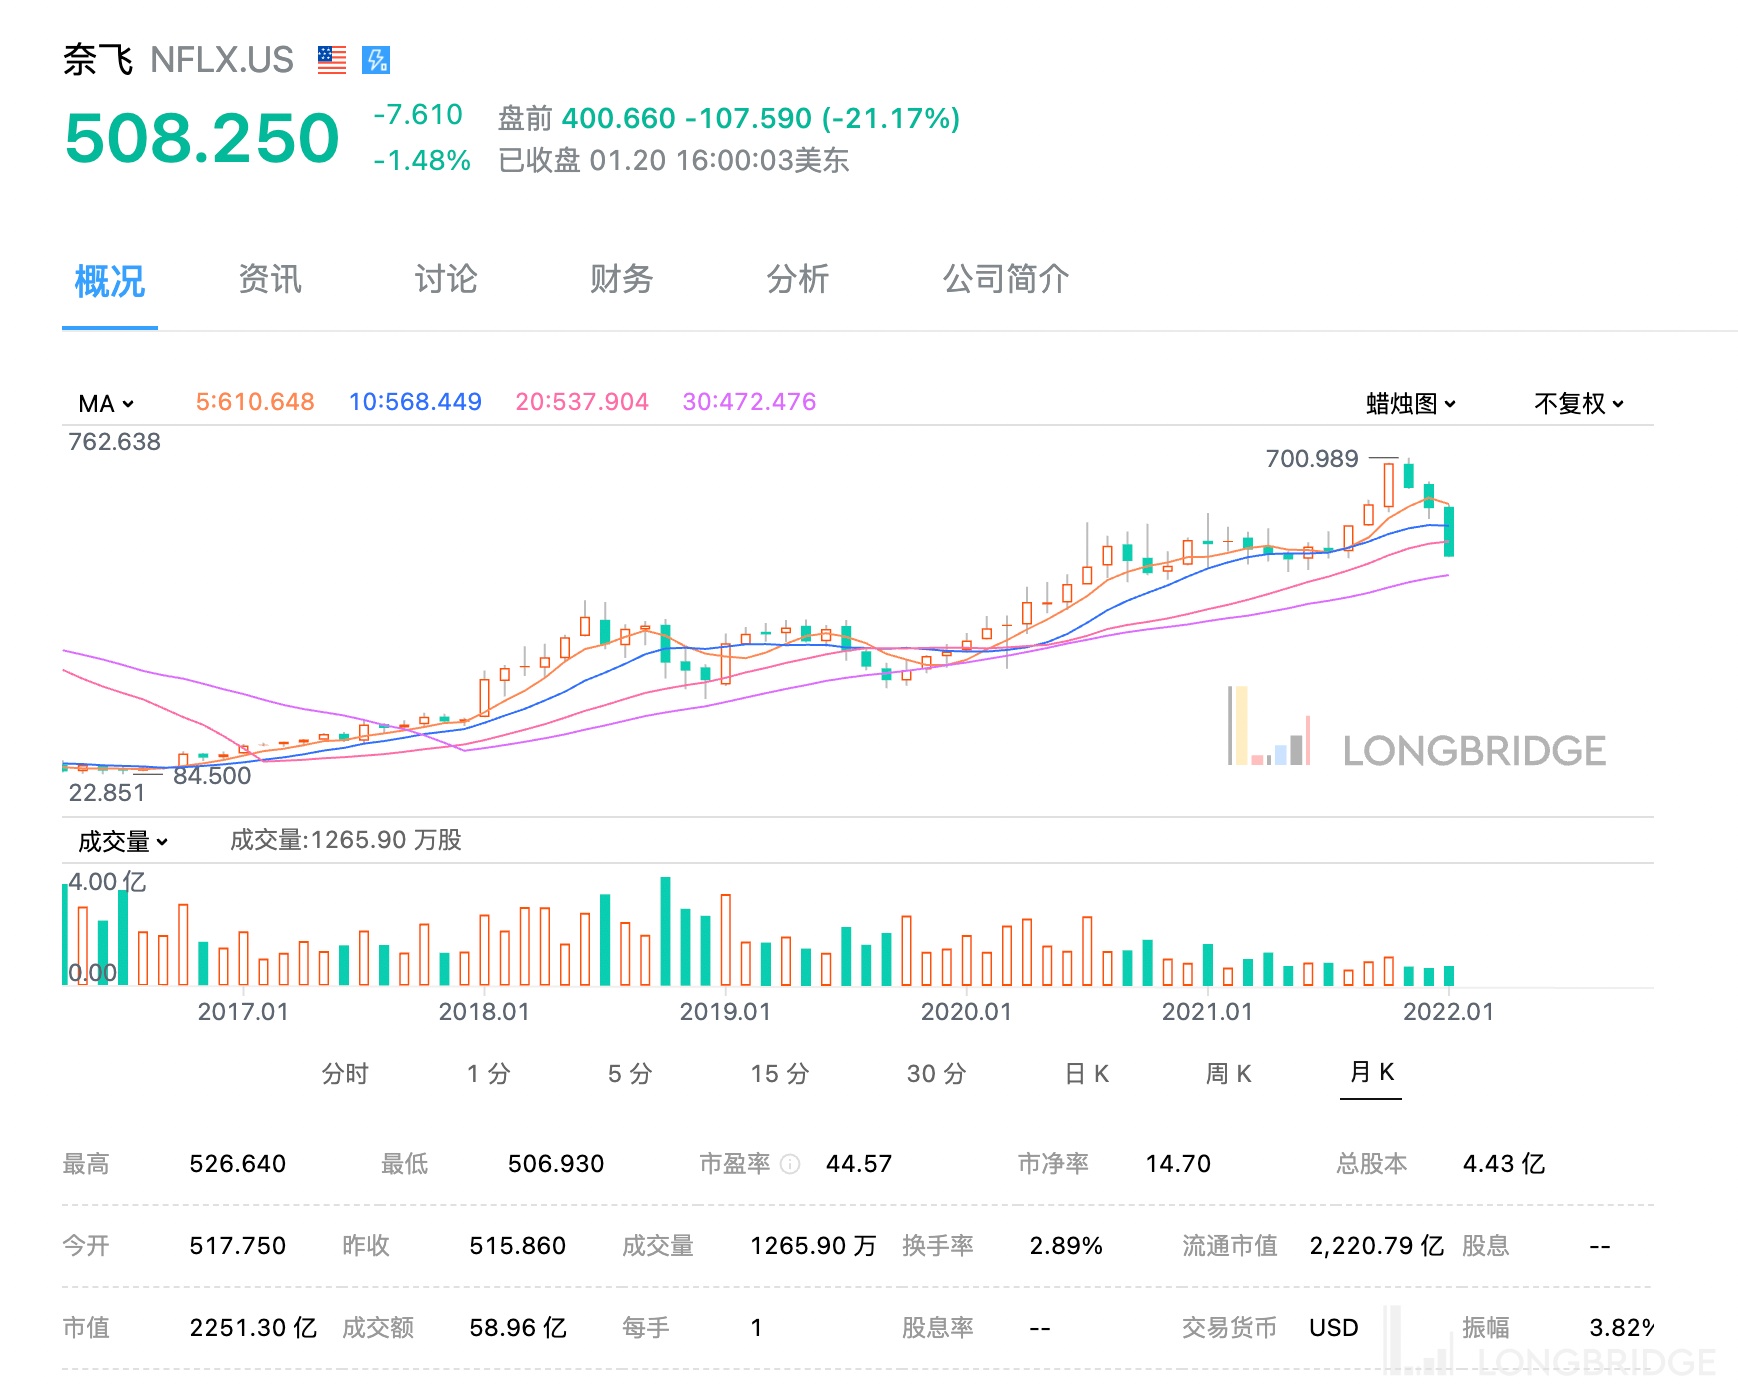Open the MA indicator dropdown
The image size is (1738, 1398).
tap(106, 403)
